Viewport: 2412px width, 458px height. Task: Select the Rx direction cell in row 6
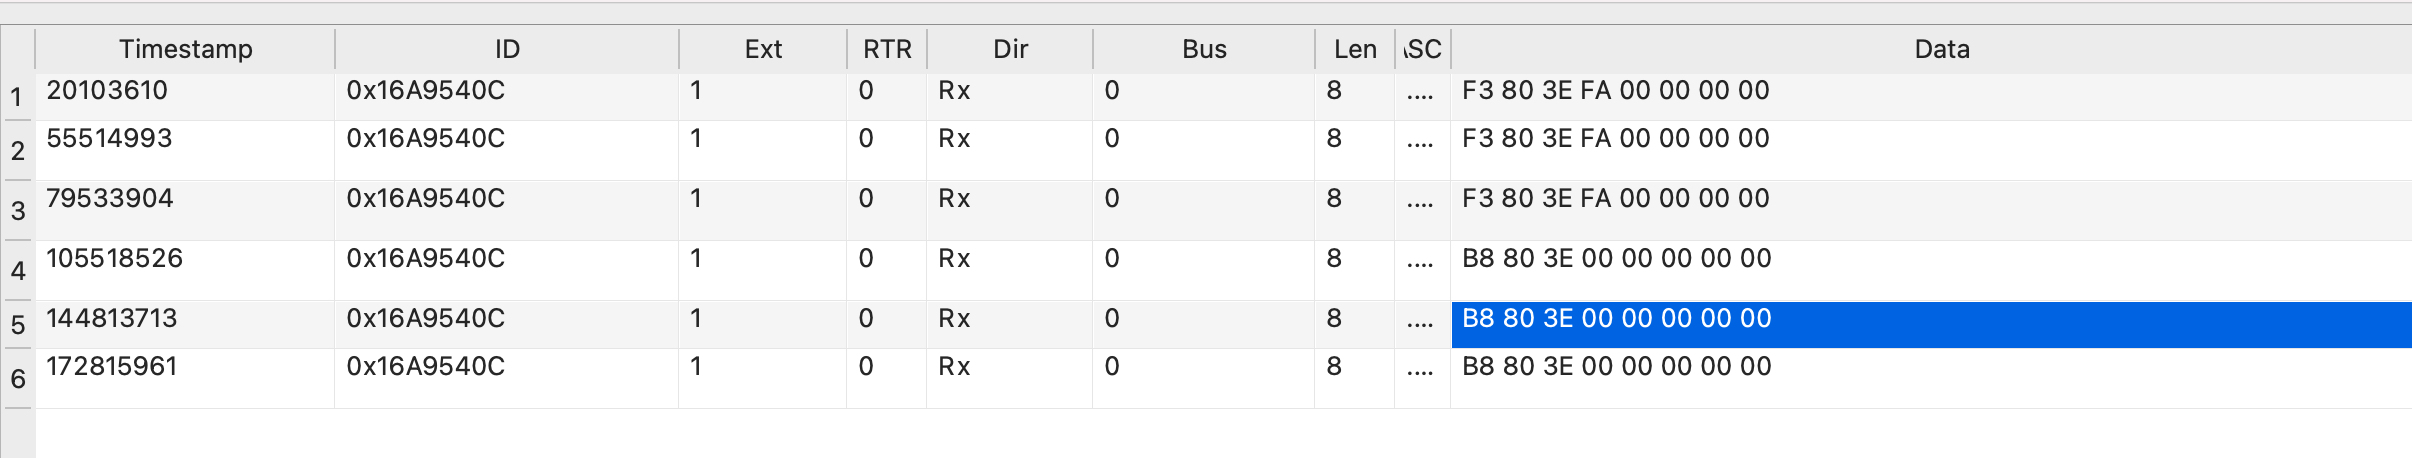point(954,367)
